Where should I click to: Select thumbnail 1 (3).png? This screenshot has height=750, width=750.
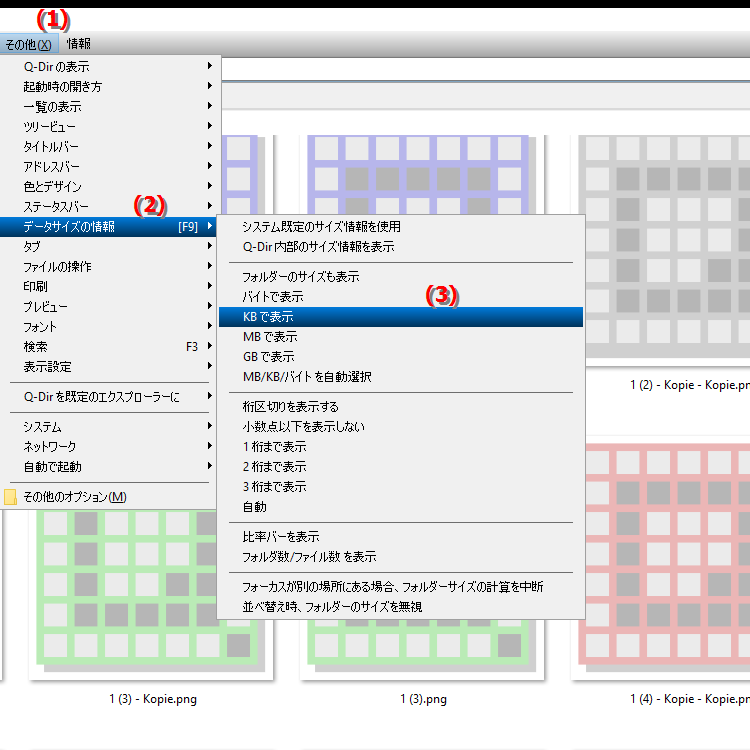pos(421,648)
